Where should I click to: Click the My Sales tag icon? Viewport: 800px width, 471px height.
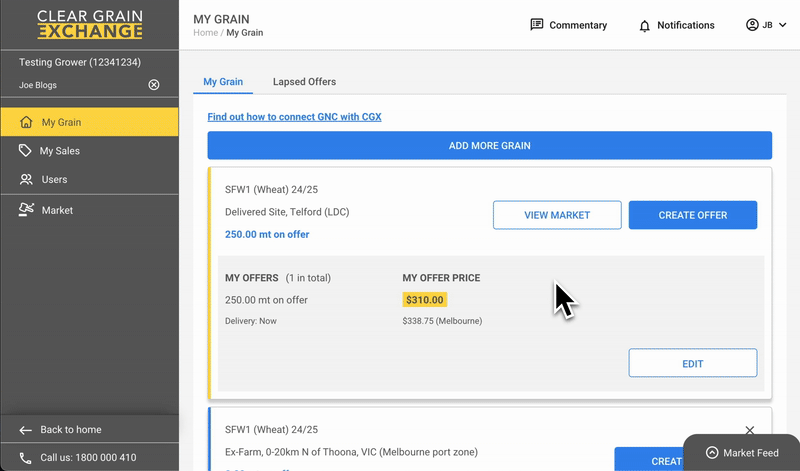(x=25, y=151)
